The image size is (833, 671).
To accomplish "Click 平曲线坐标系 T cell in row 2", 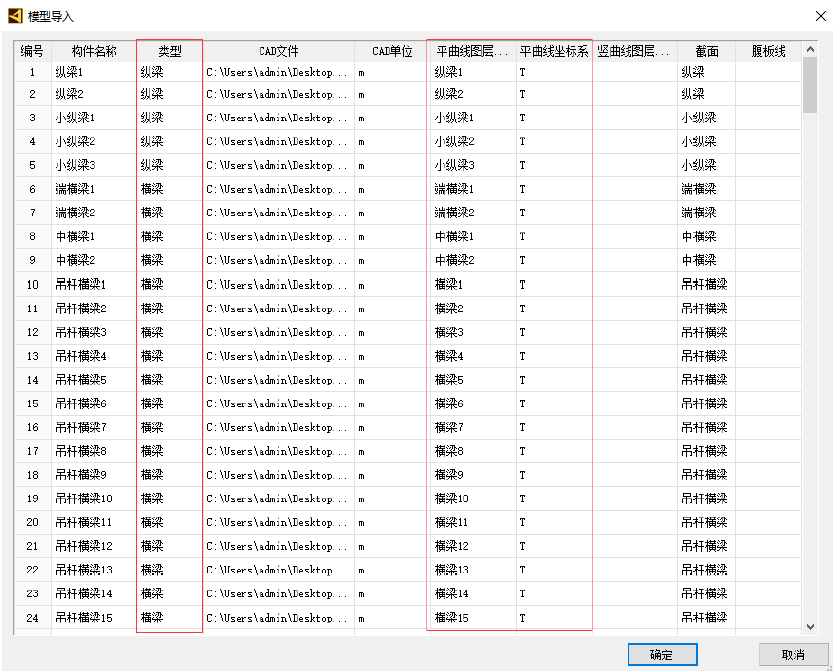I will click(x=554, y=94).
